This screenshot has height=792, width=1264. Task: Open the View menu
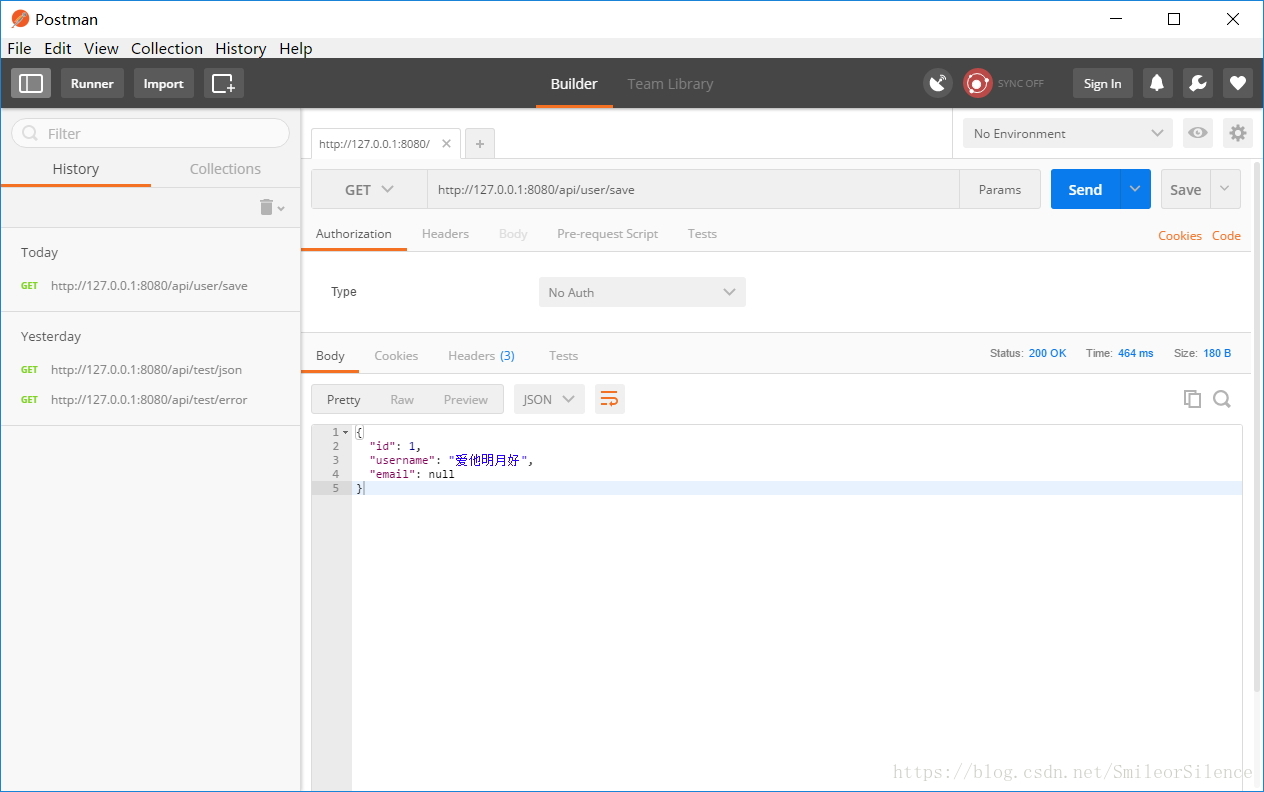(101, 48)
